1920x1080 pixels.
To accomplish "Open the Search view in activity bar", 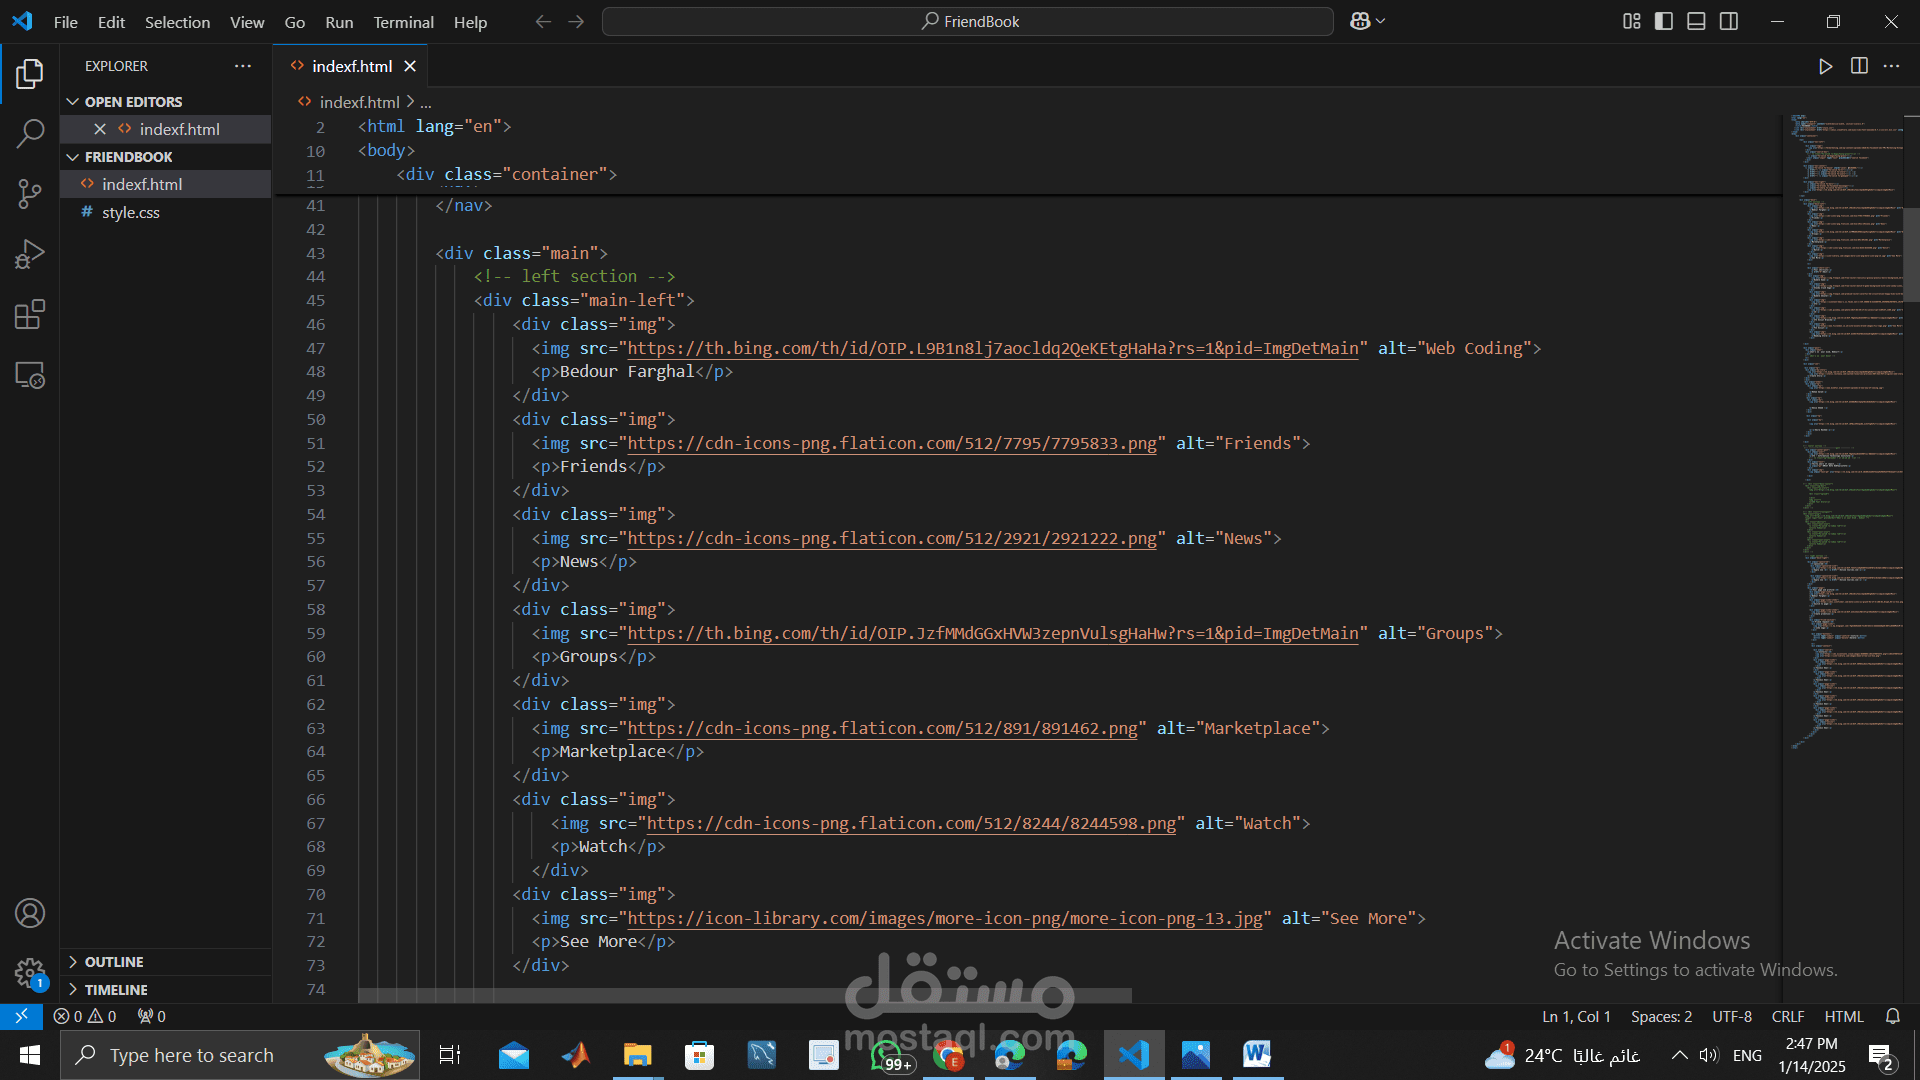I will pos(30,133).
